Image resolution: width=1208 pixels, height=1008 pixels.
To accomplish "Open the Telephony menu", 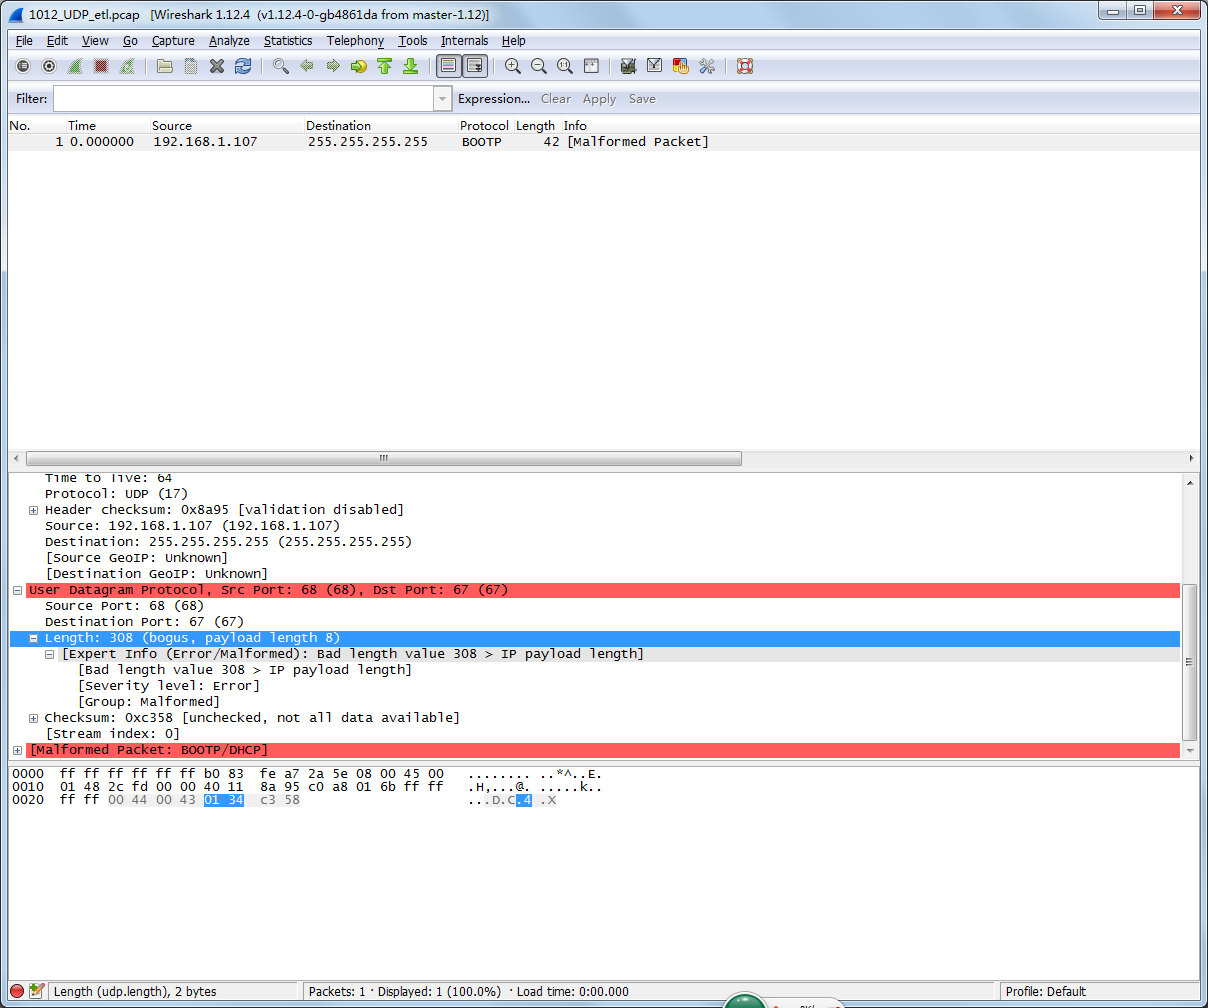I will tap(355, 41).
